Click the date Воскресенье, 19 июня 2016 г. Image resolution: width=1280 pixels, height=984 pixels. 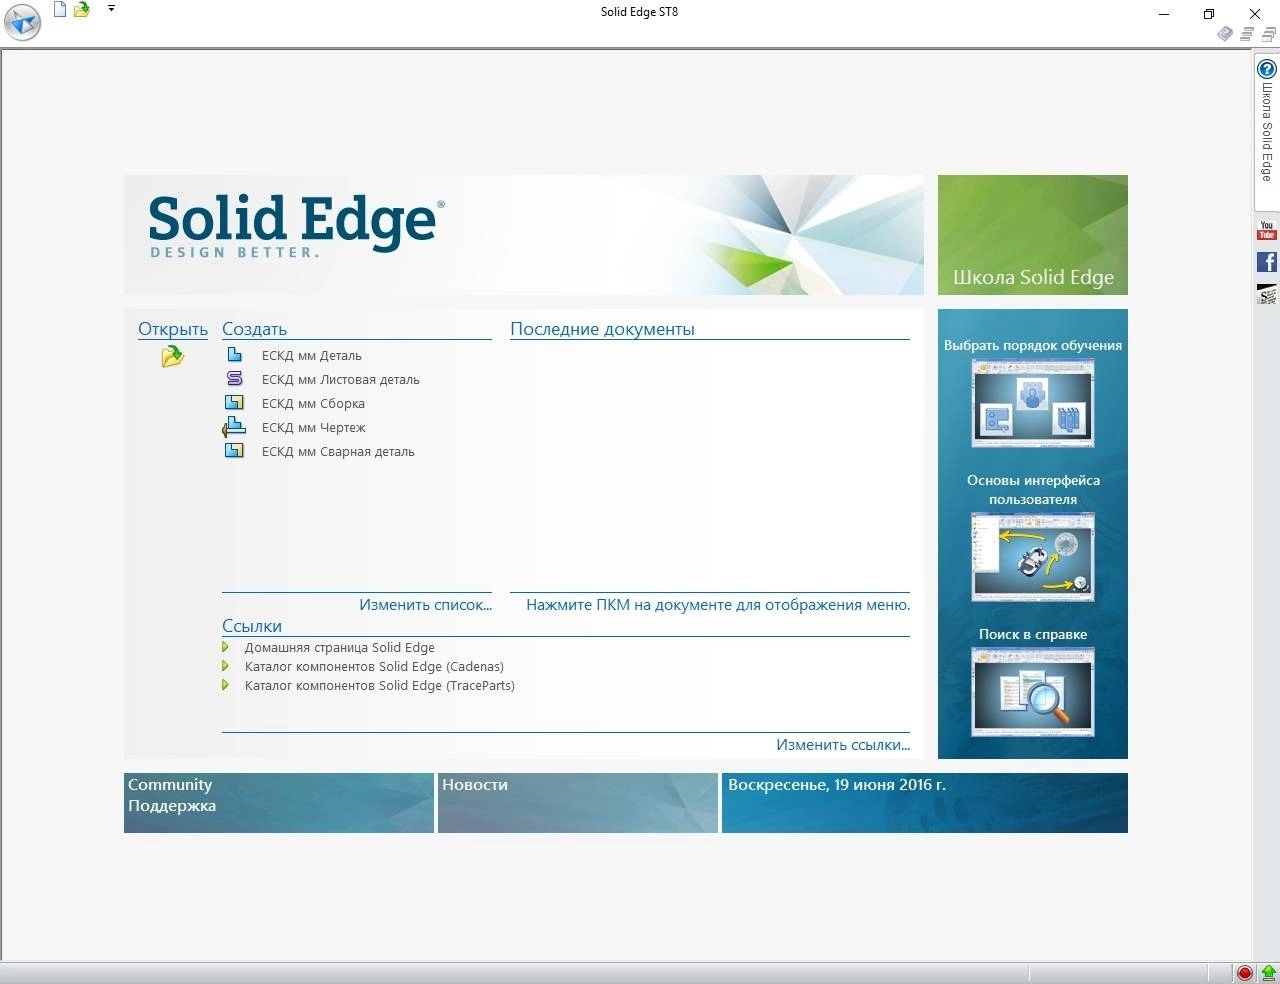(x=837, y=785)
